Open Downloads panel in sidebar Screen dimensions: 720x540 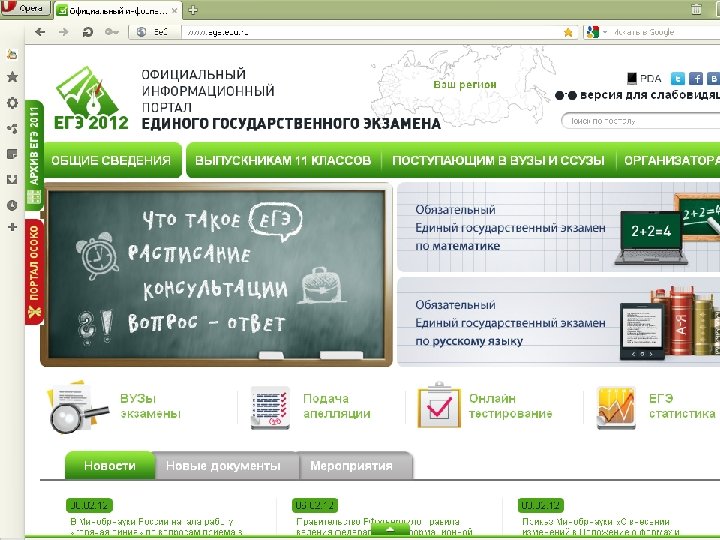12,180
